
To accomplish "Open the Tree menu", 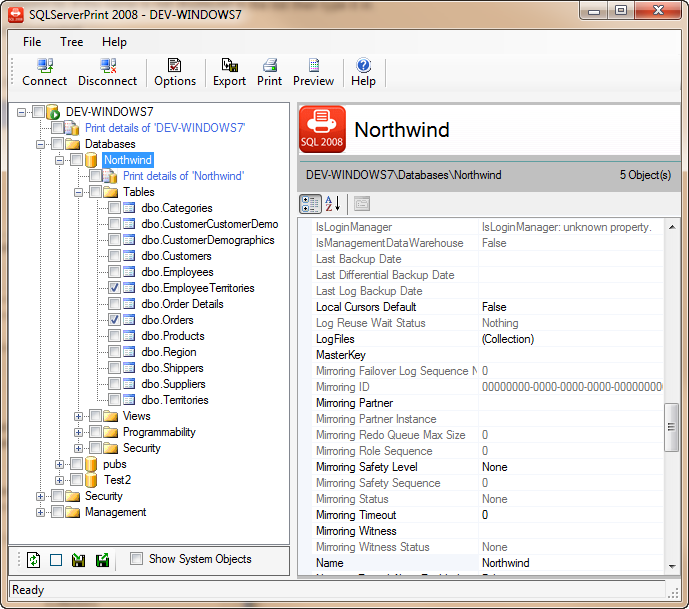I will [x=72, y=42].
